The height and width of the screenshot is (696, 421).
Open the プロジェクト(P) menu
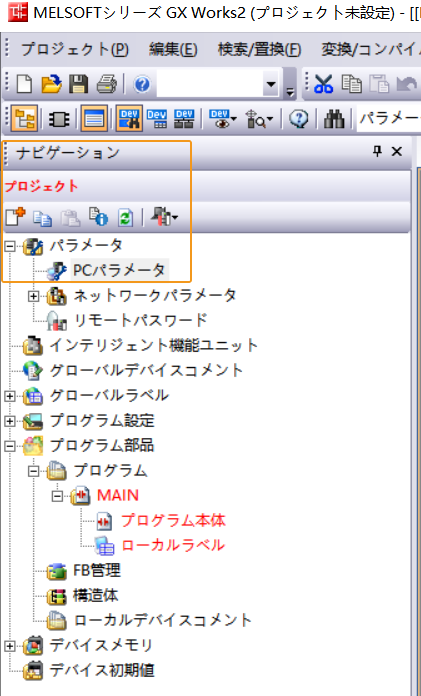coord(75,49)
